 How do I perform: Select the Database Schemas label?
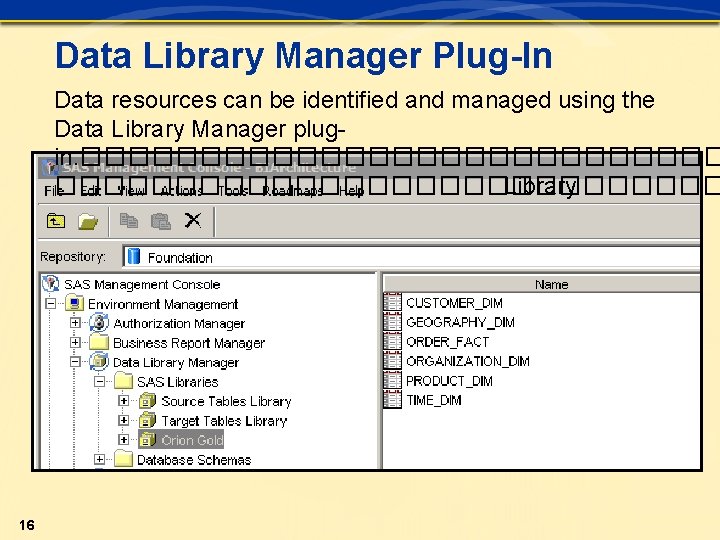coord(194,459)
